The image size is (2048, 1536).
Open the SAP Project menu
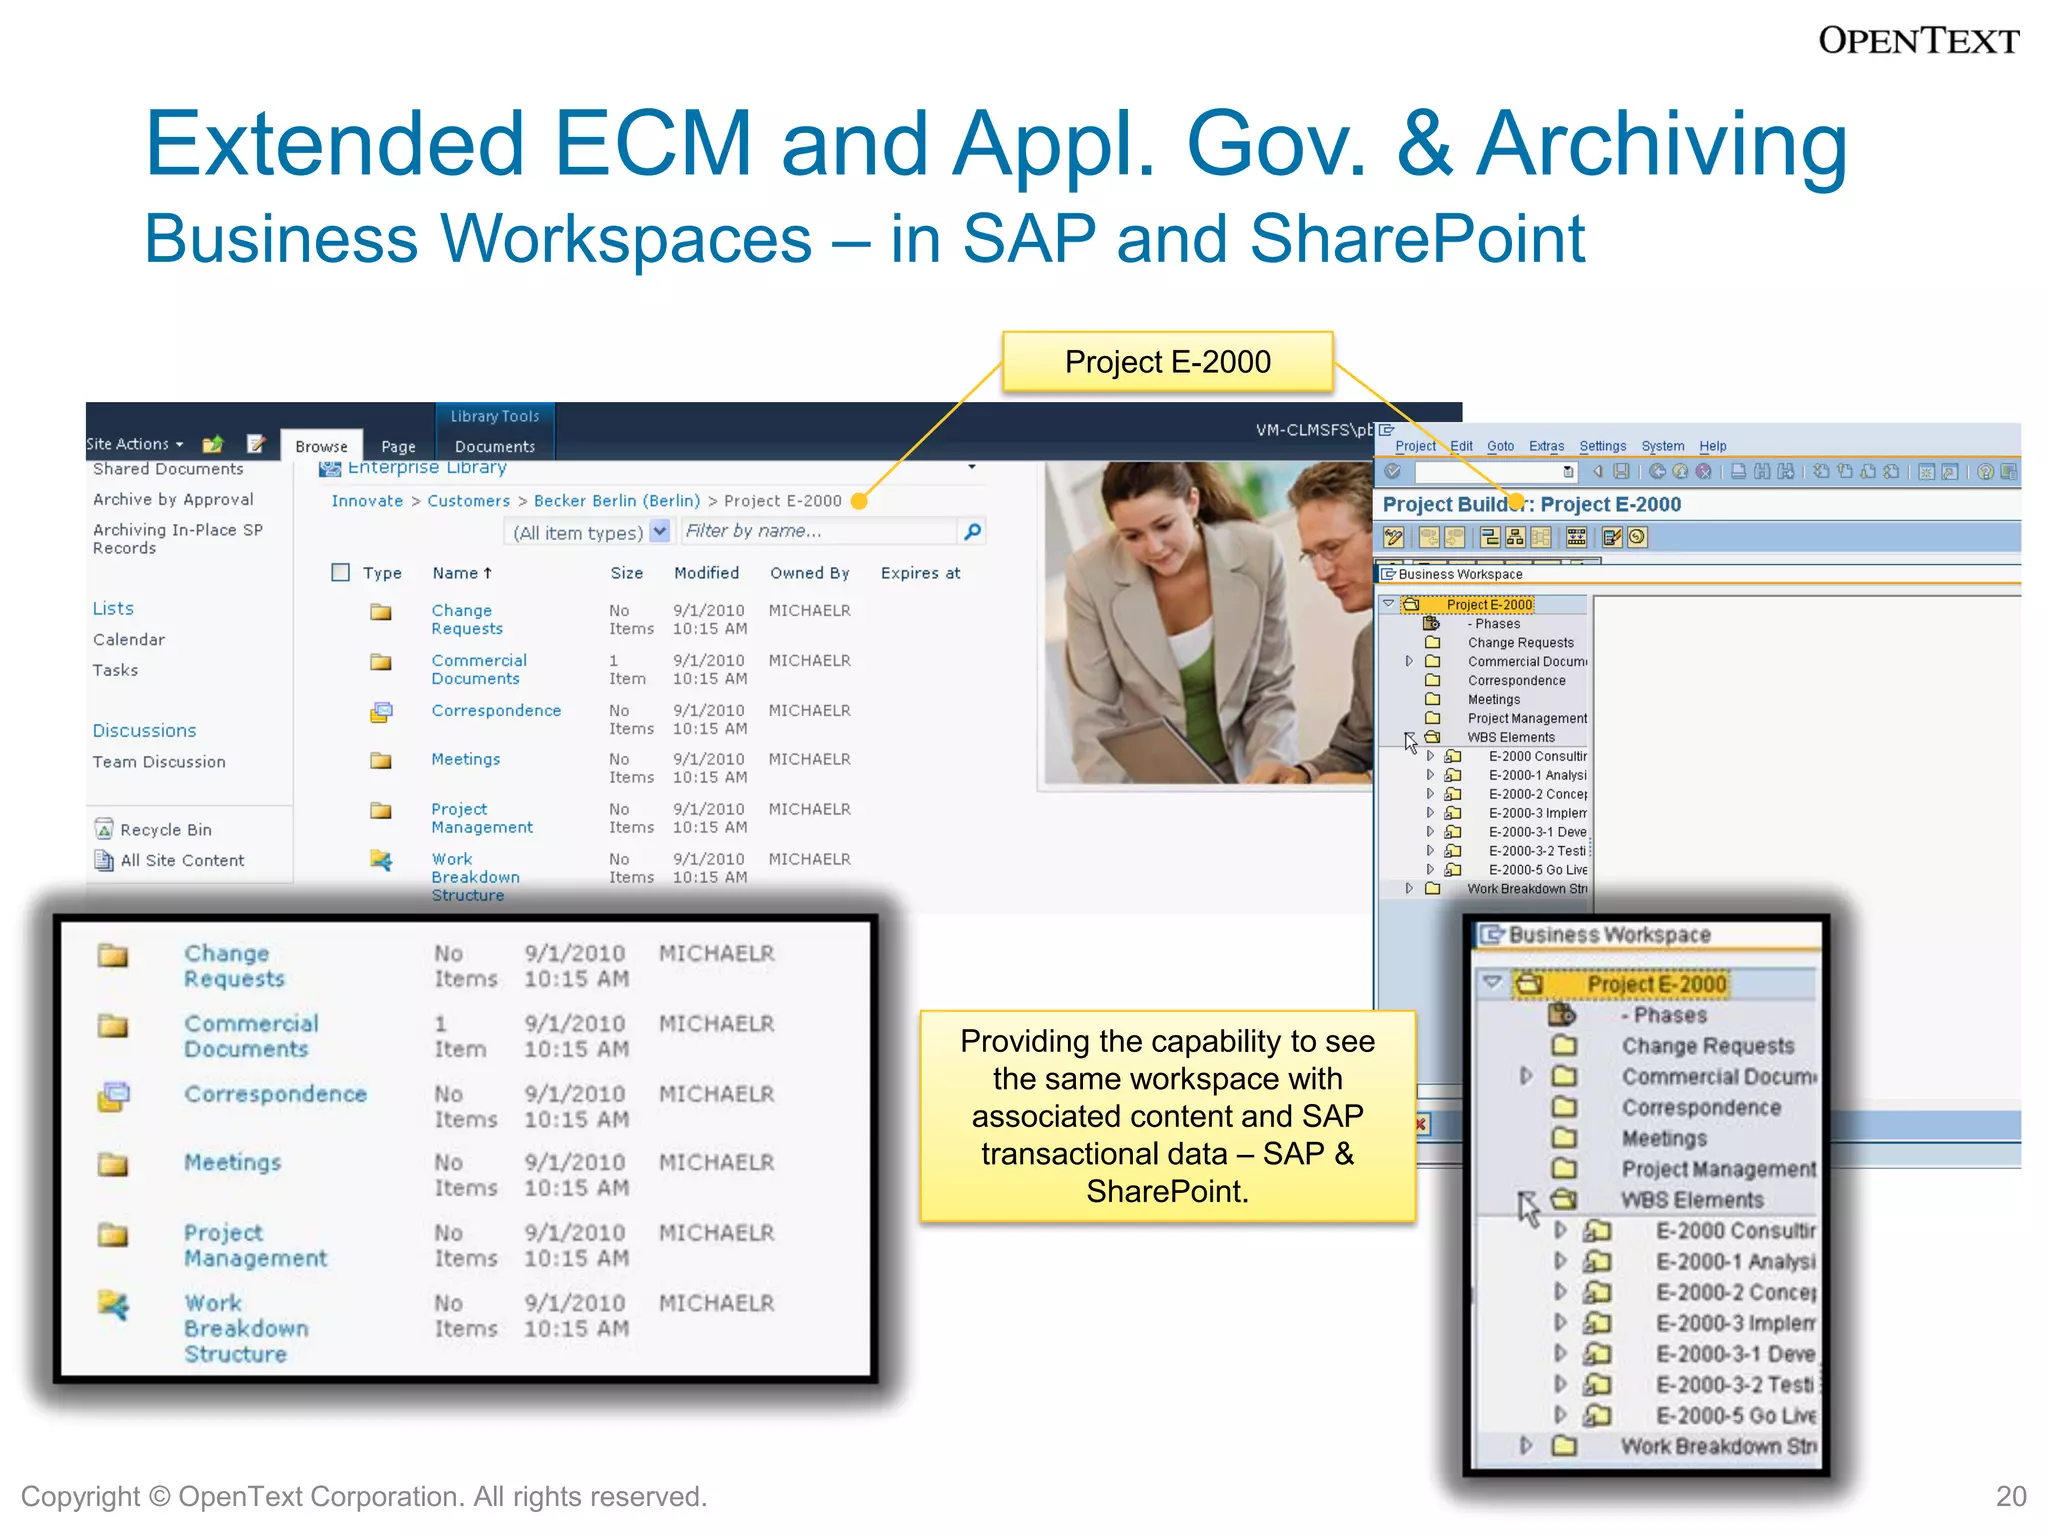tap(1415, 446)
